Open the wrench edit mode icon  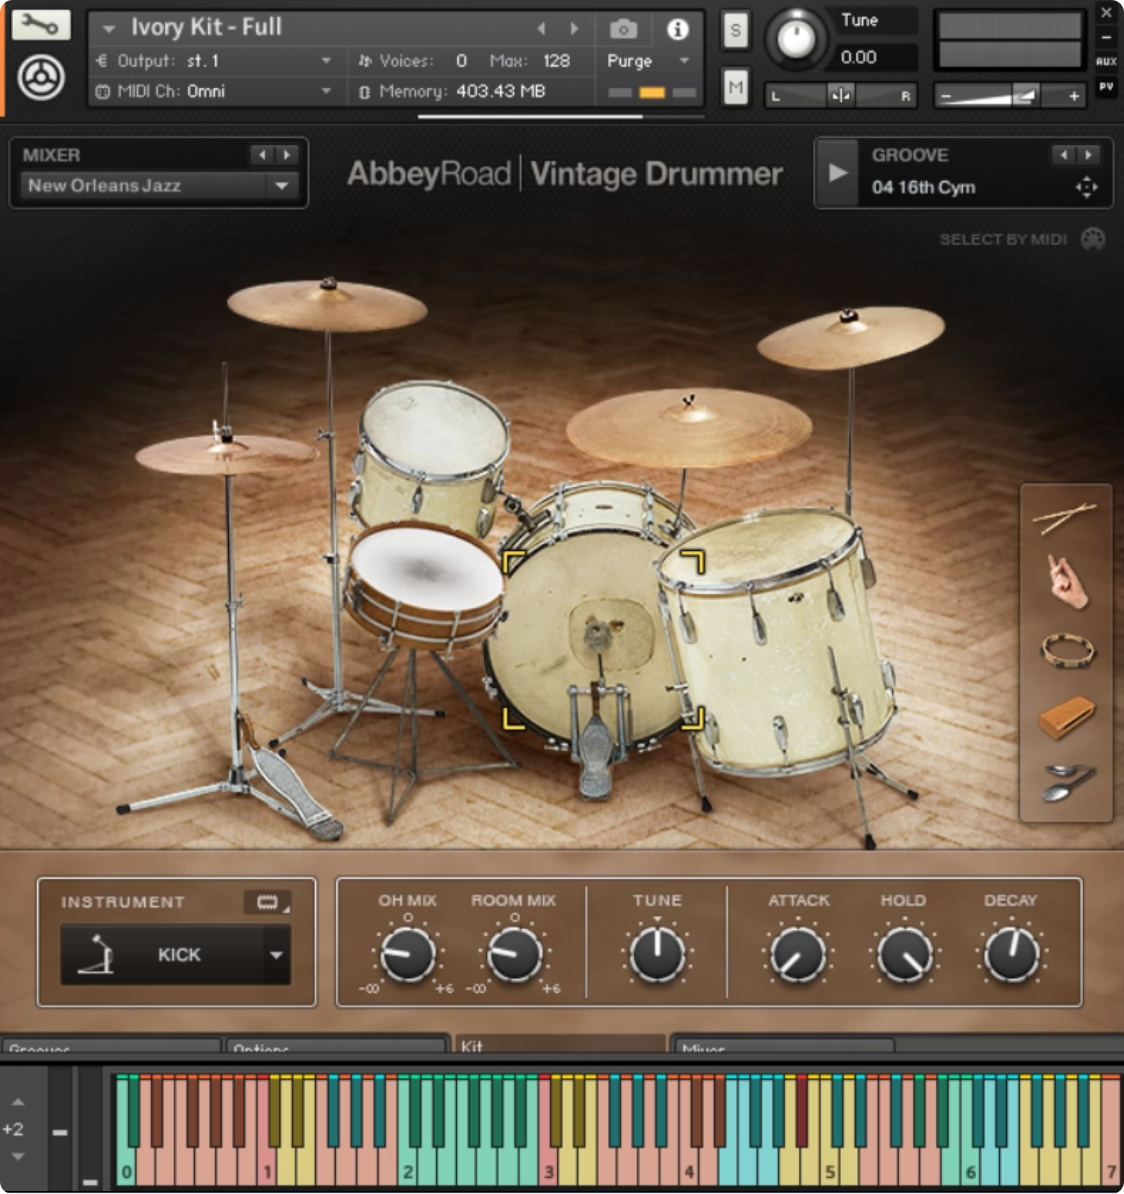tap(40, 25)
